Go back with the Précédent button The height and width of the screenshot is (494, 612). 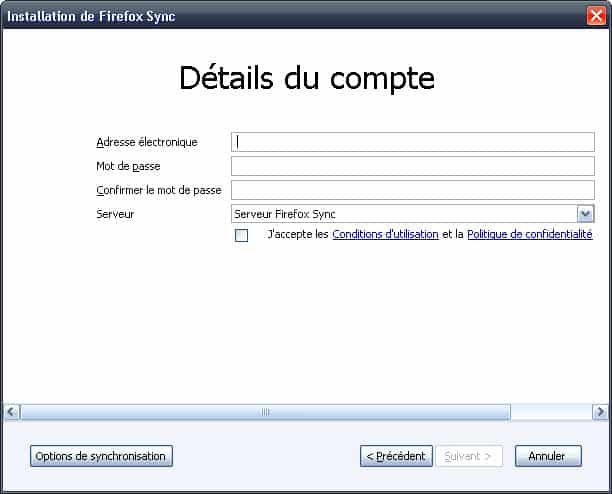pos(396,456)
